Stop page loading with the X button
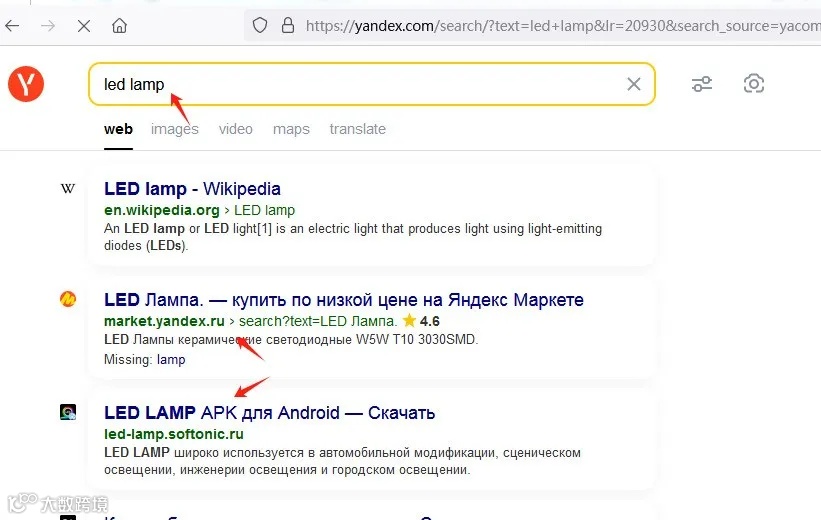 pyautogui.click(x=84, y=26)
